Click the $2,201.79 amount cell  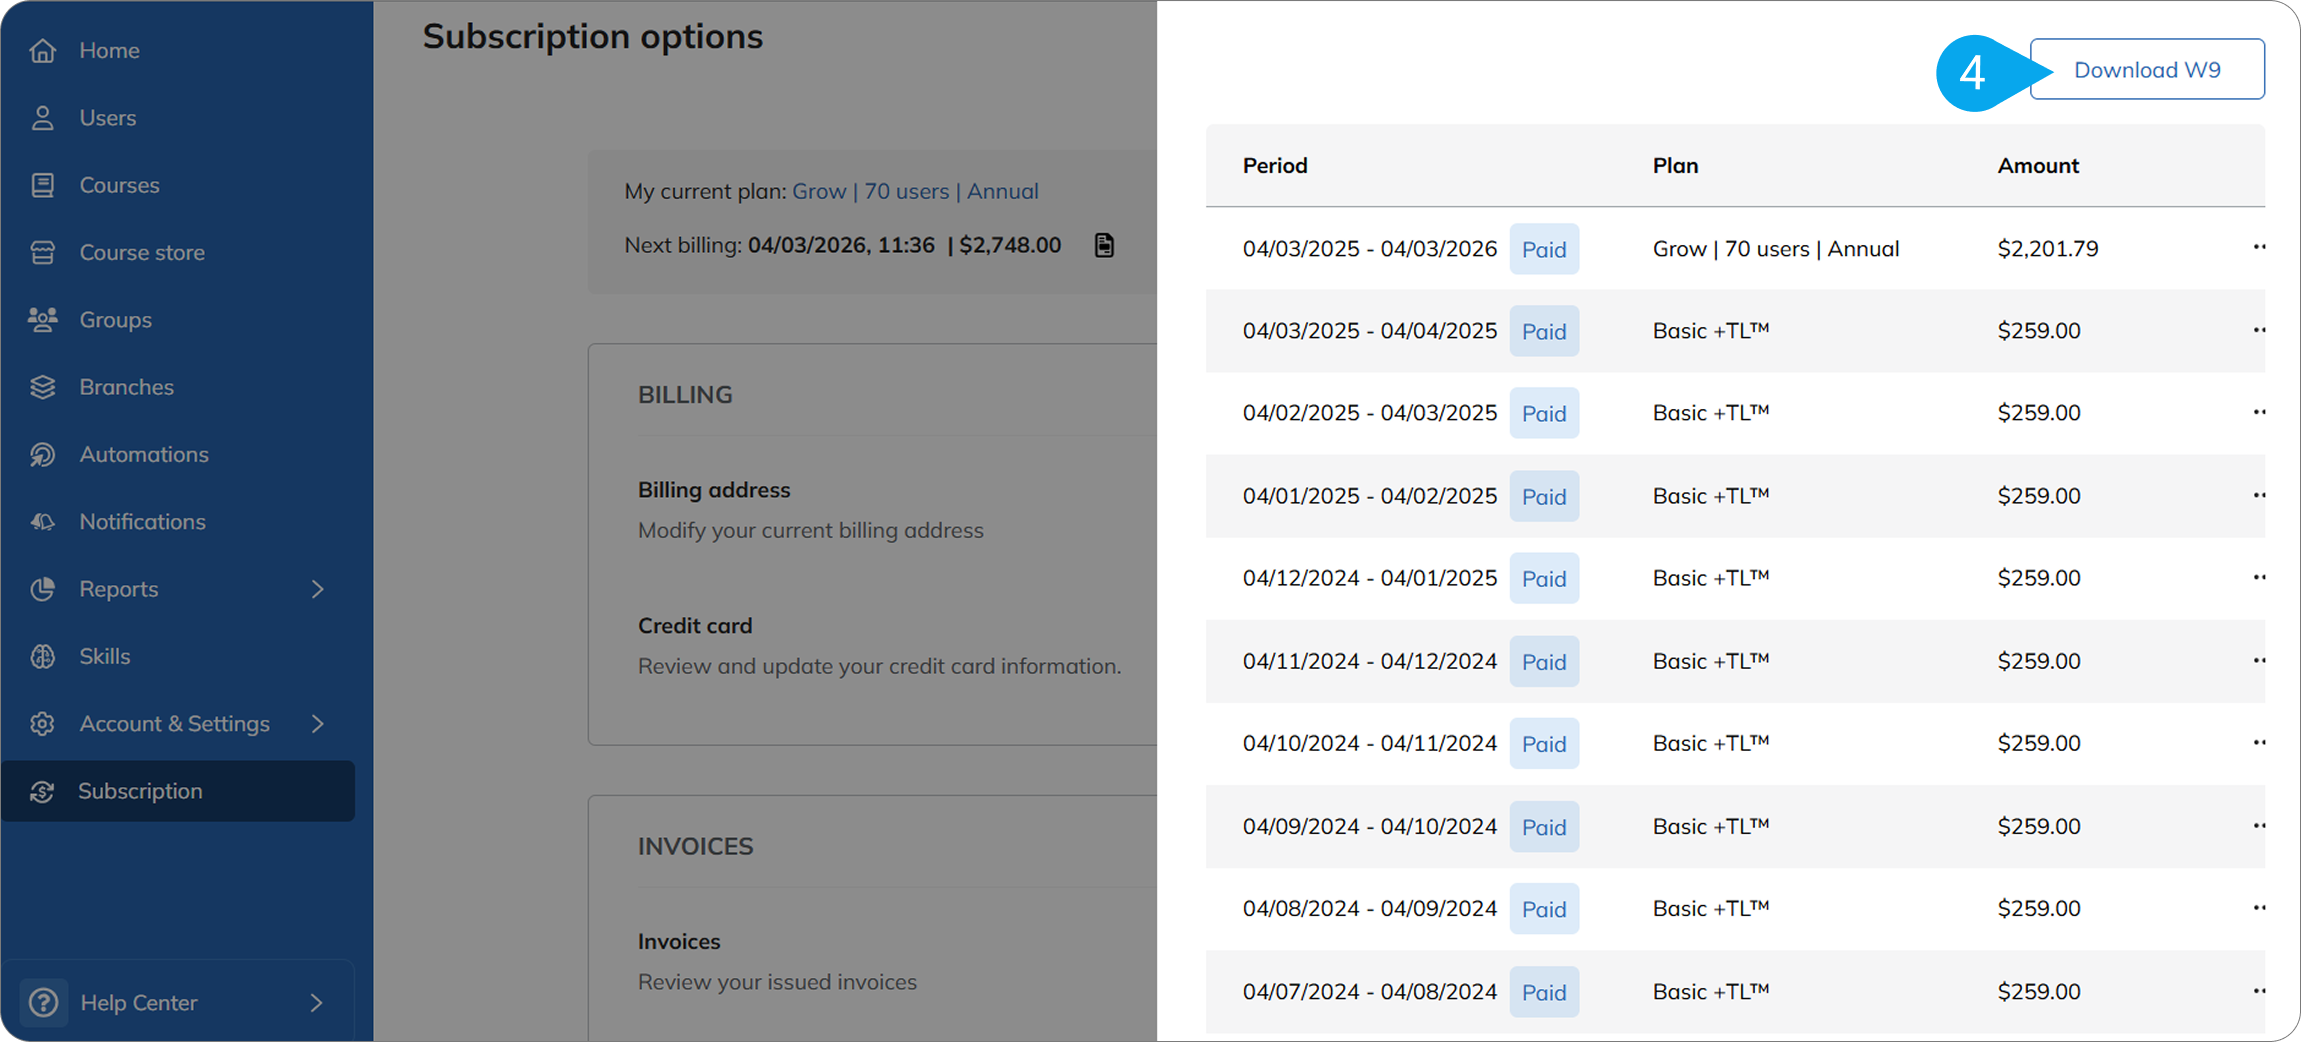pos(2048,249)
